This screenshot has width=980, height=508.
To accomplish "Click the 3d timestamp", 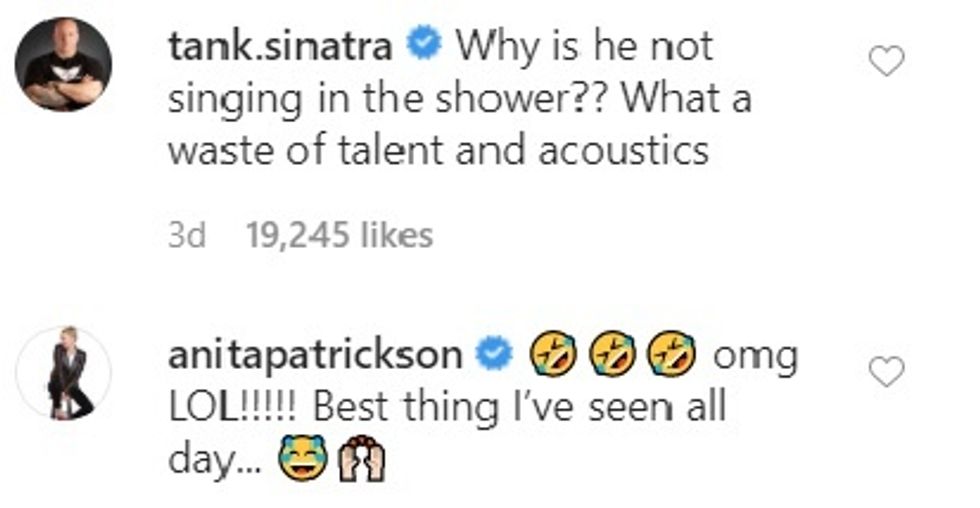I will (186, 235).
